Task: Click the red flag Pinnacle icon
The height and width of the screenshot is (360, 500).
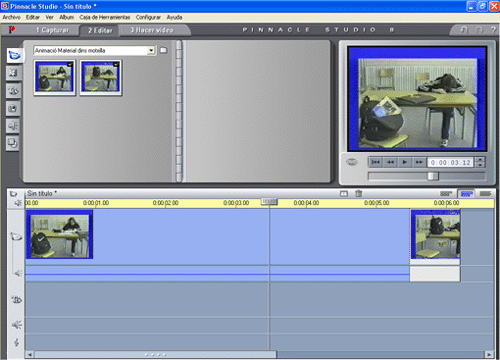Action: coord(12,30)
